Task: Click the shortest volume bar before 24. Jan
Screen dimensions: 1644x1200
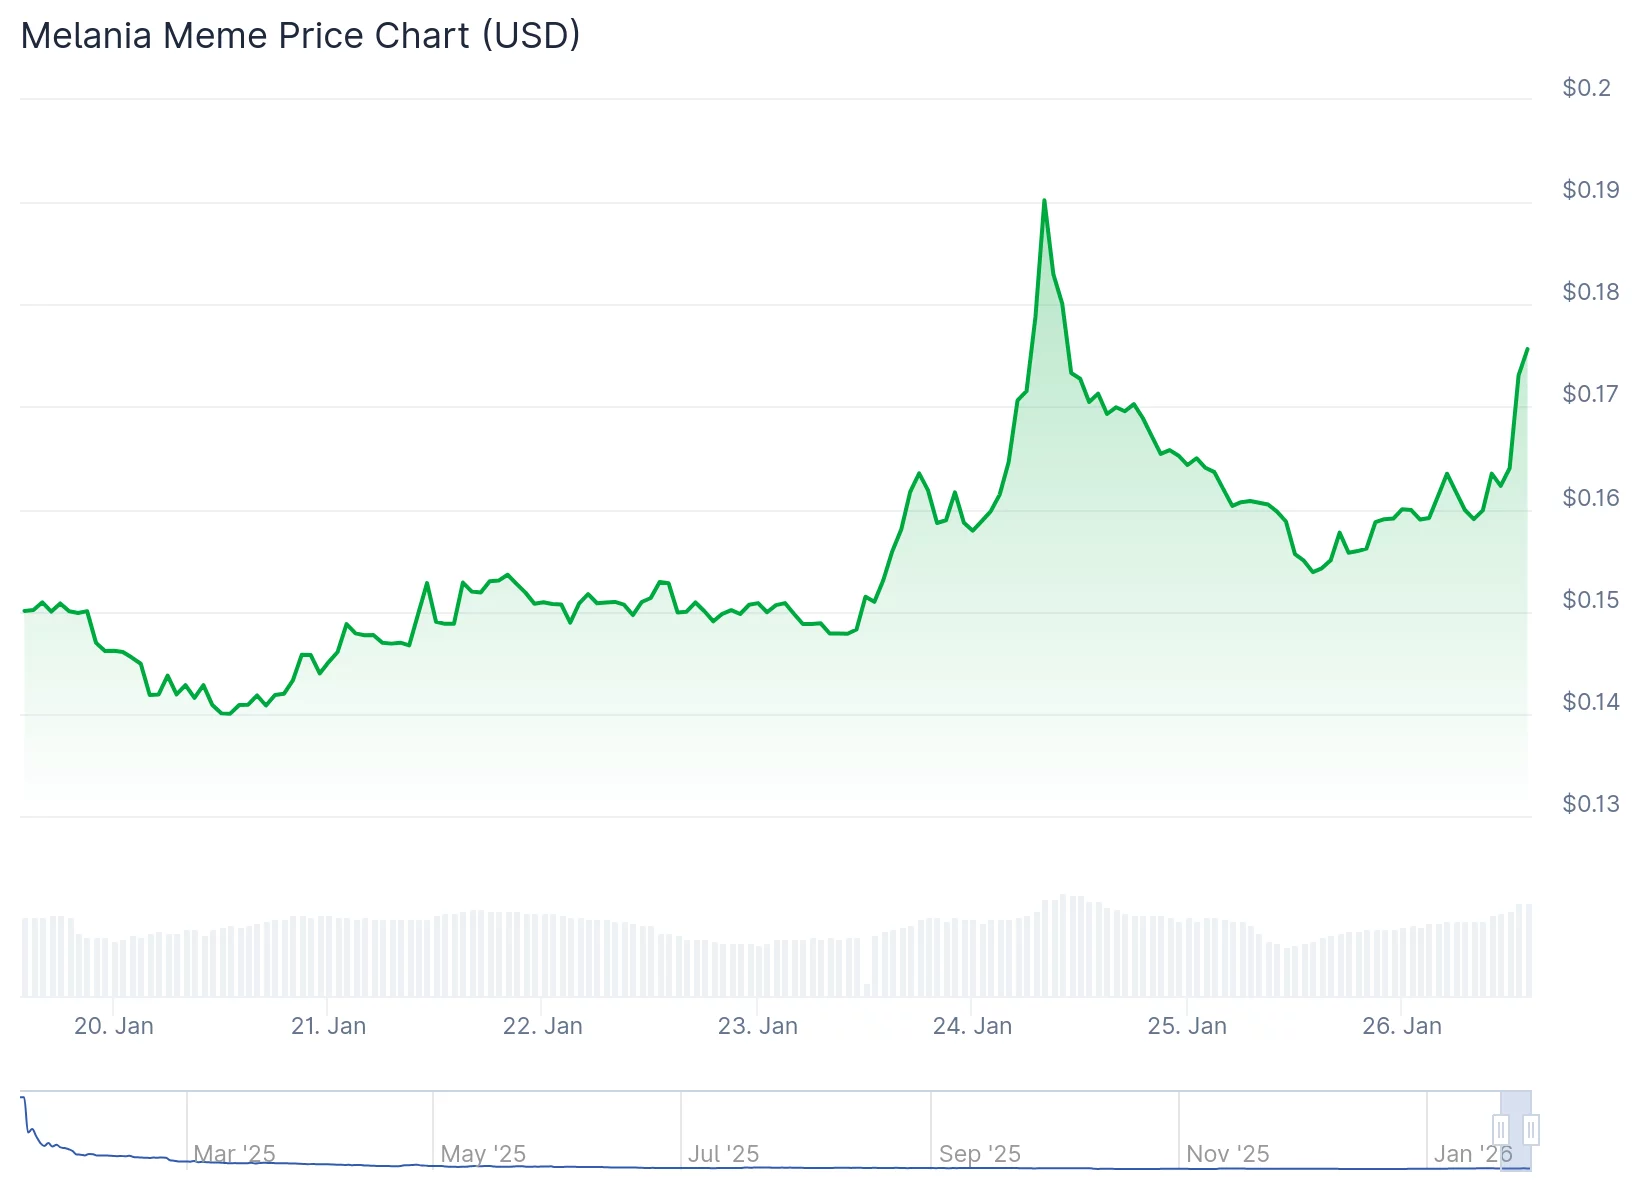Action: (x=867, y=990)
